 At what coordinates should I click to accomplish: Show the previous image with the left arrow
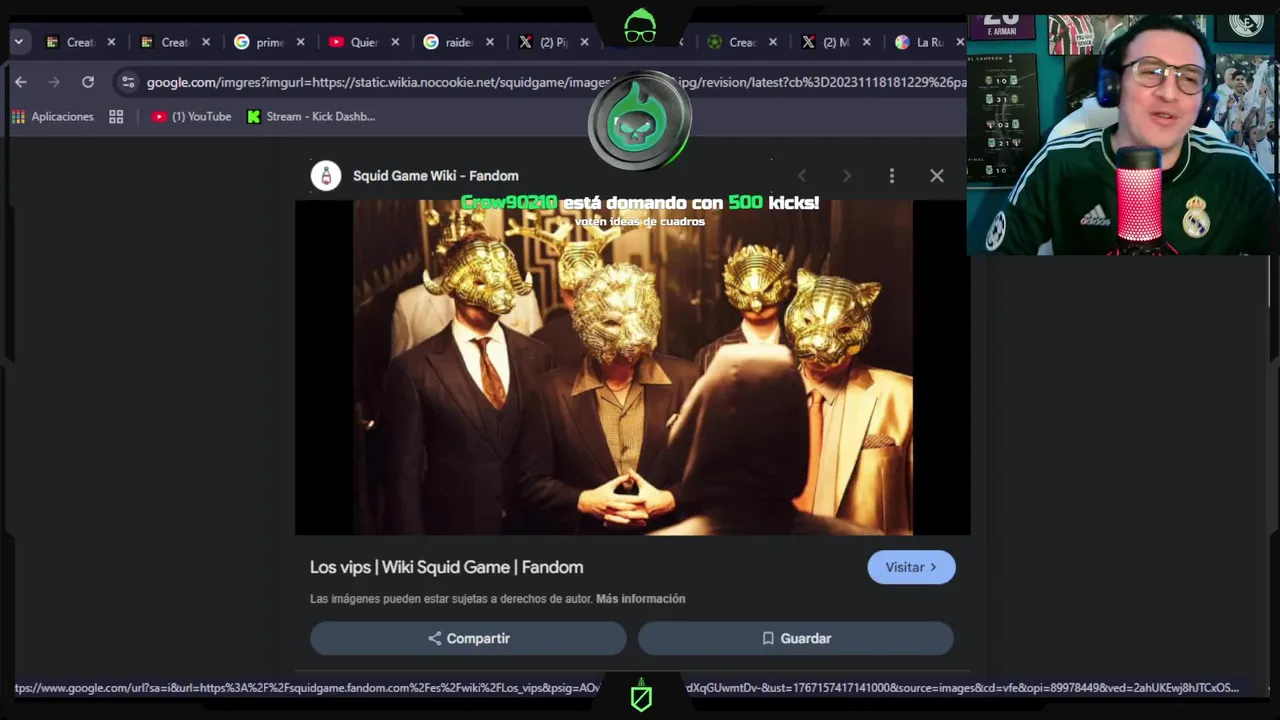801,176
